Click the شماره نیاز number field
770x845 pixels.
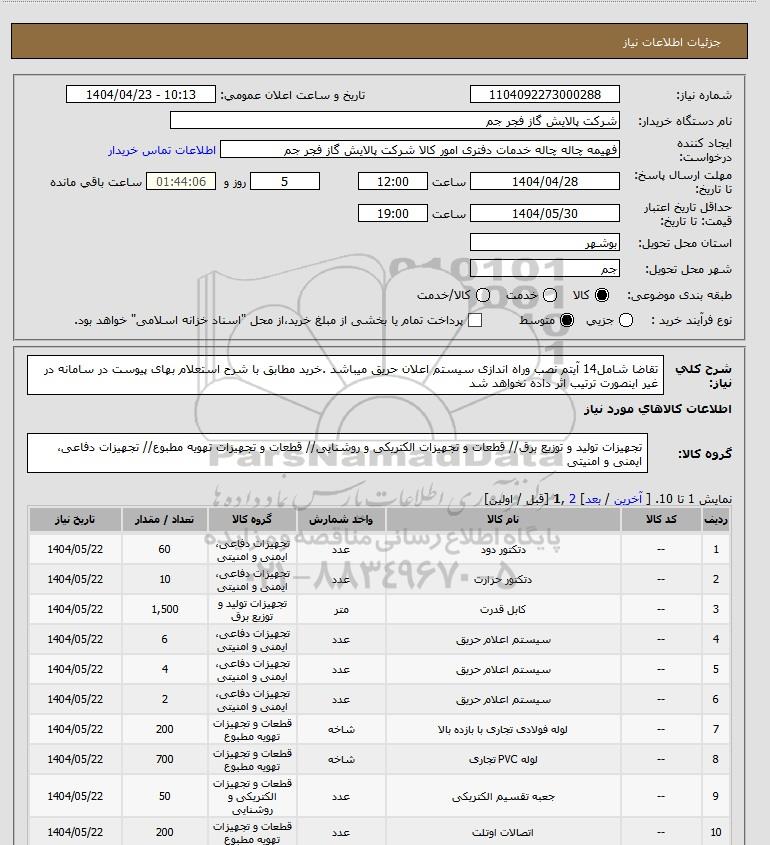tap(545, 94)
